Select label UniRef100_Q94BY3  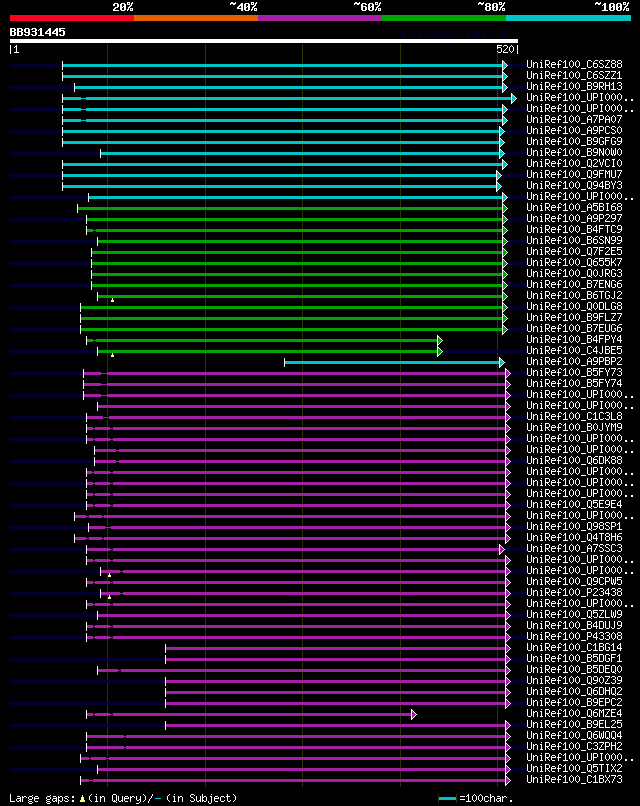(x=574, y=186)
